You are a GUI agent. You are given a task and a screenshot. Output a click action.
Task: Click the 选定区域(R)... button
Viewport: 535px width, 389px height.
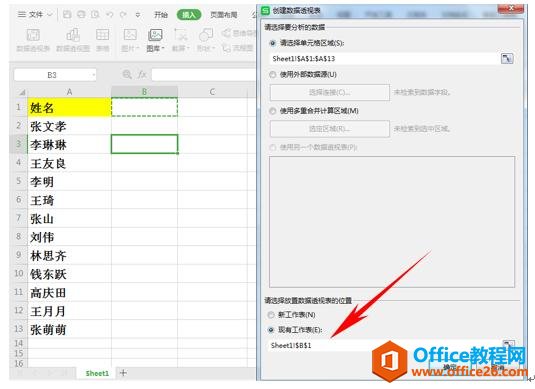tap(330, 129)
